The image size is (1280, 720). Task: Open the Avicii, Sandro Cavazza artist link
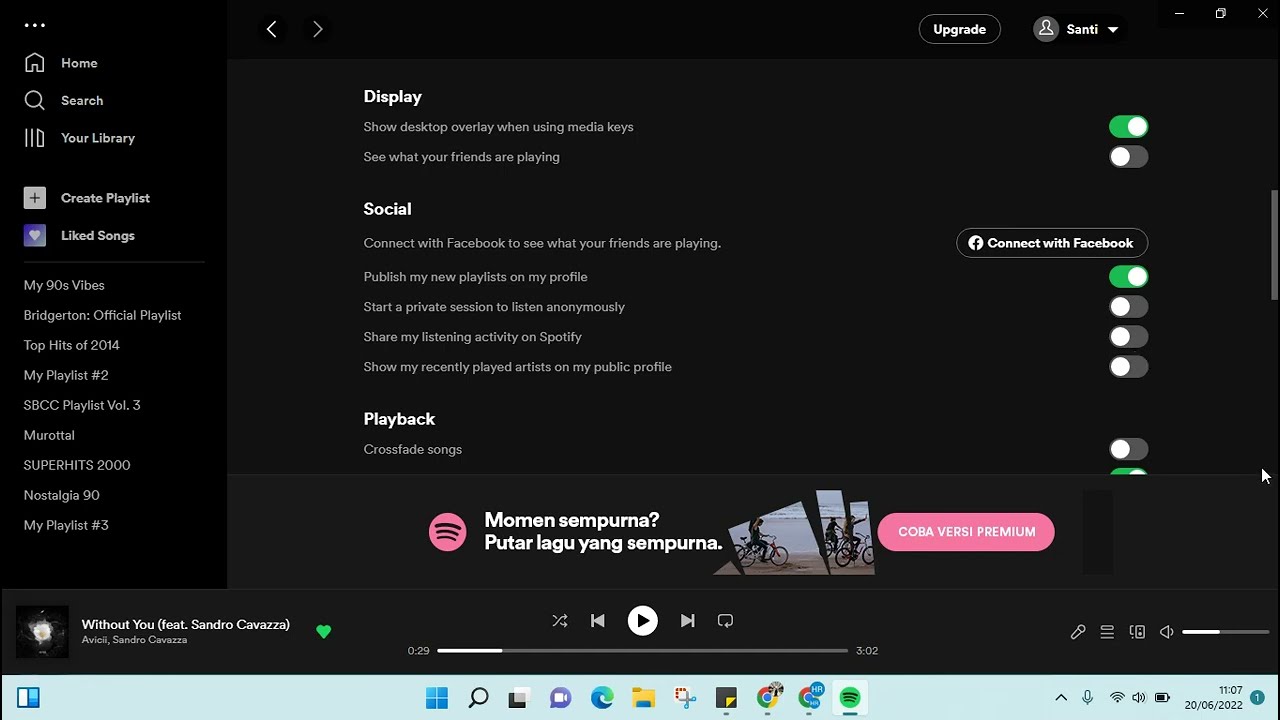pos(134,640)
